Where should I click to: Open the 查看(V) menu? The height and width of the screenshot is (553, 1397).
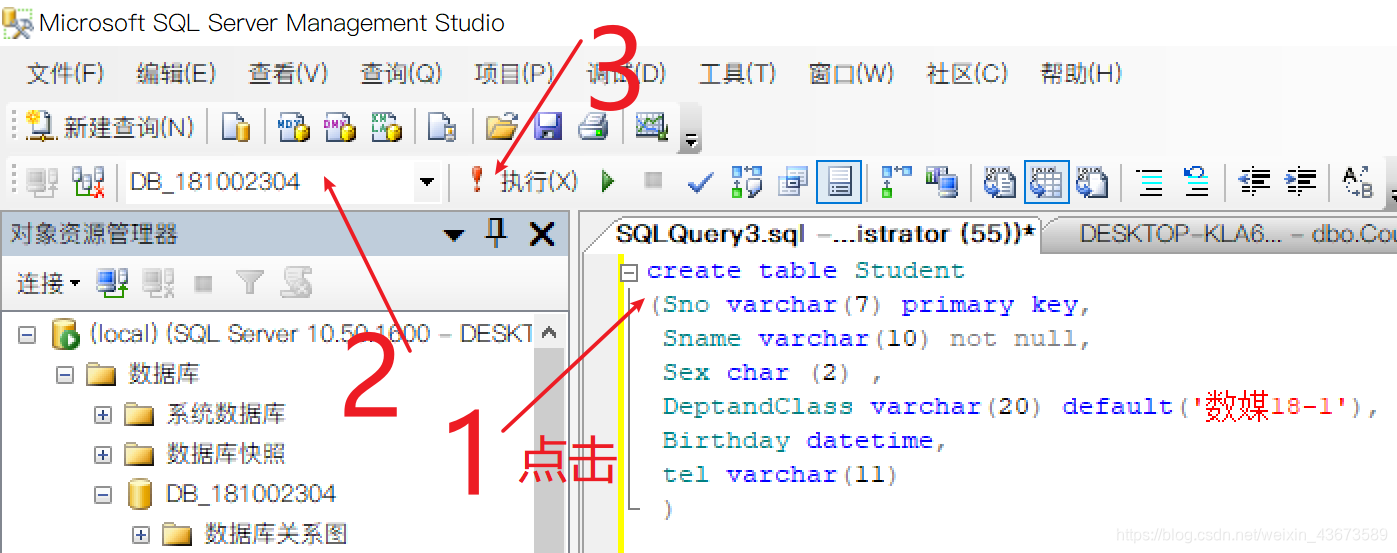(288, 73)
